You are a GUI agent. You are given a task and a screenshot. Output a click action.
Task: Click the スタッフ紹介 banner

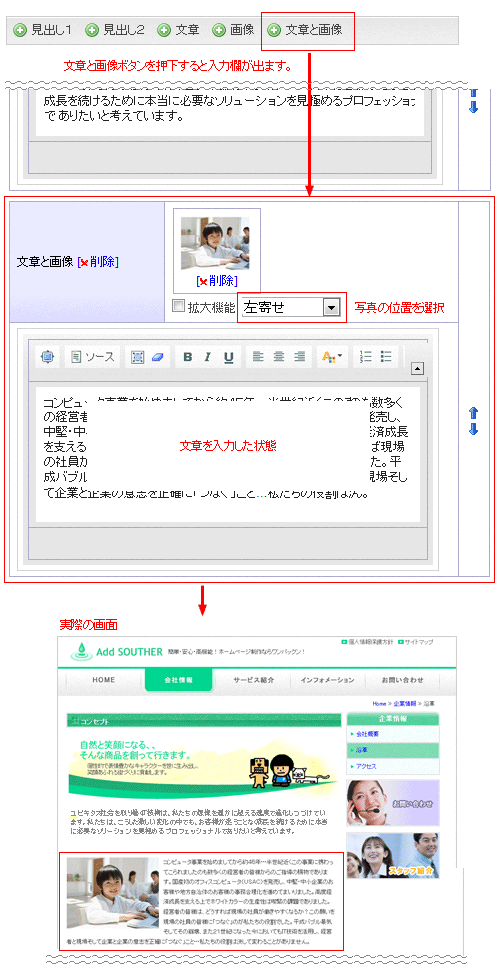pyautogui.click(x=392, y=856)
